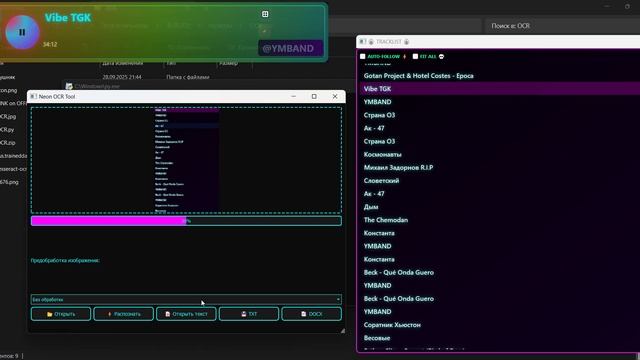Sort Explorer by Тип column
The image size is (640, 360).
(x=171, y=63)
